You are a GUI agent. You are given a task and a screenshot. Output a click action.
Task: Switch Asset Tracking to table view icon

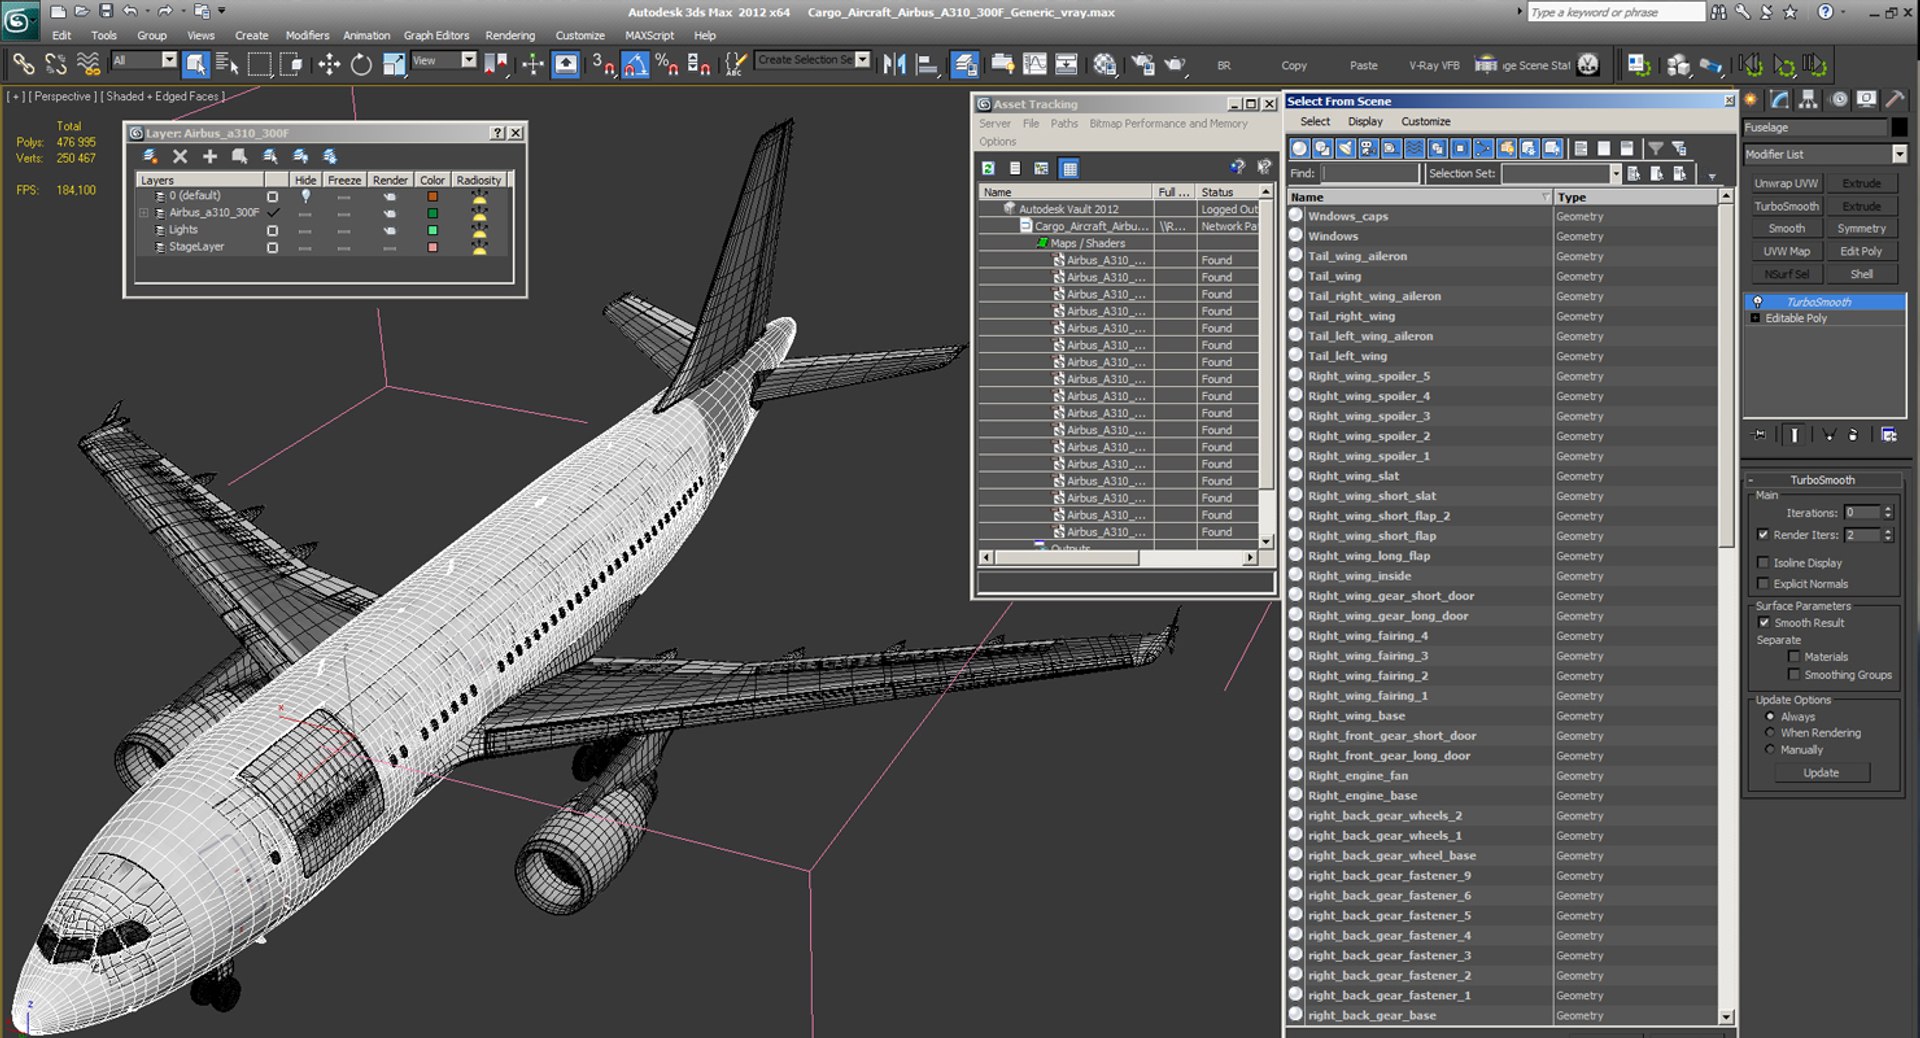(x=1070, y=168)
